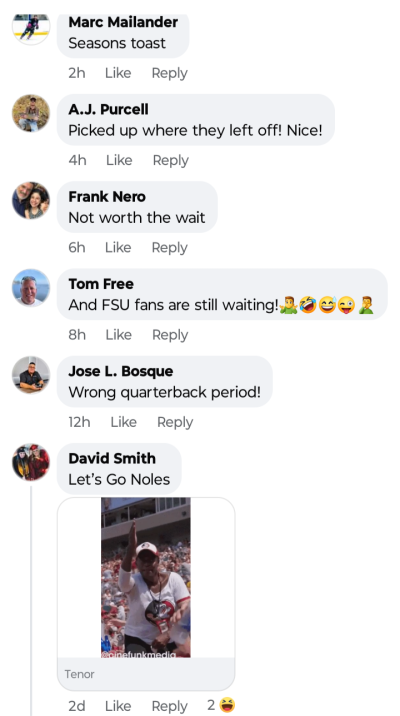
Task: Reply to Tom Free's comment
Action: 170,335
